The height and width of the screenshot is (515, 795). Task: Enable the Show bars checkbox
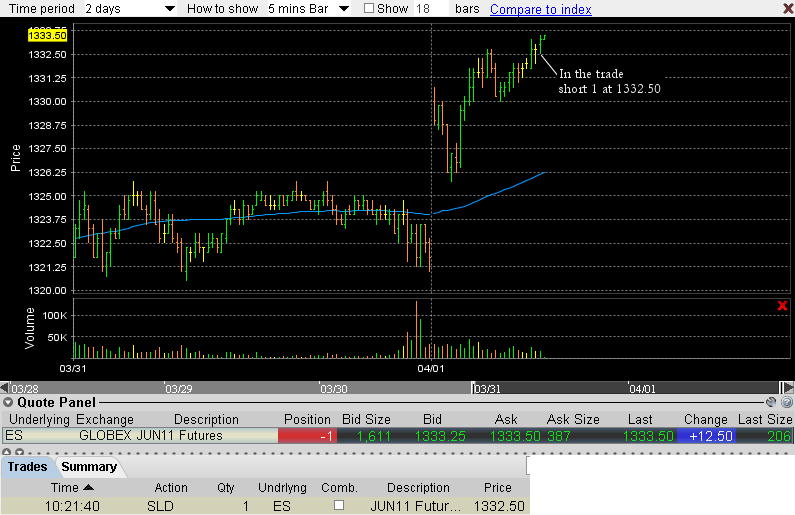[369, 8]
